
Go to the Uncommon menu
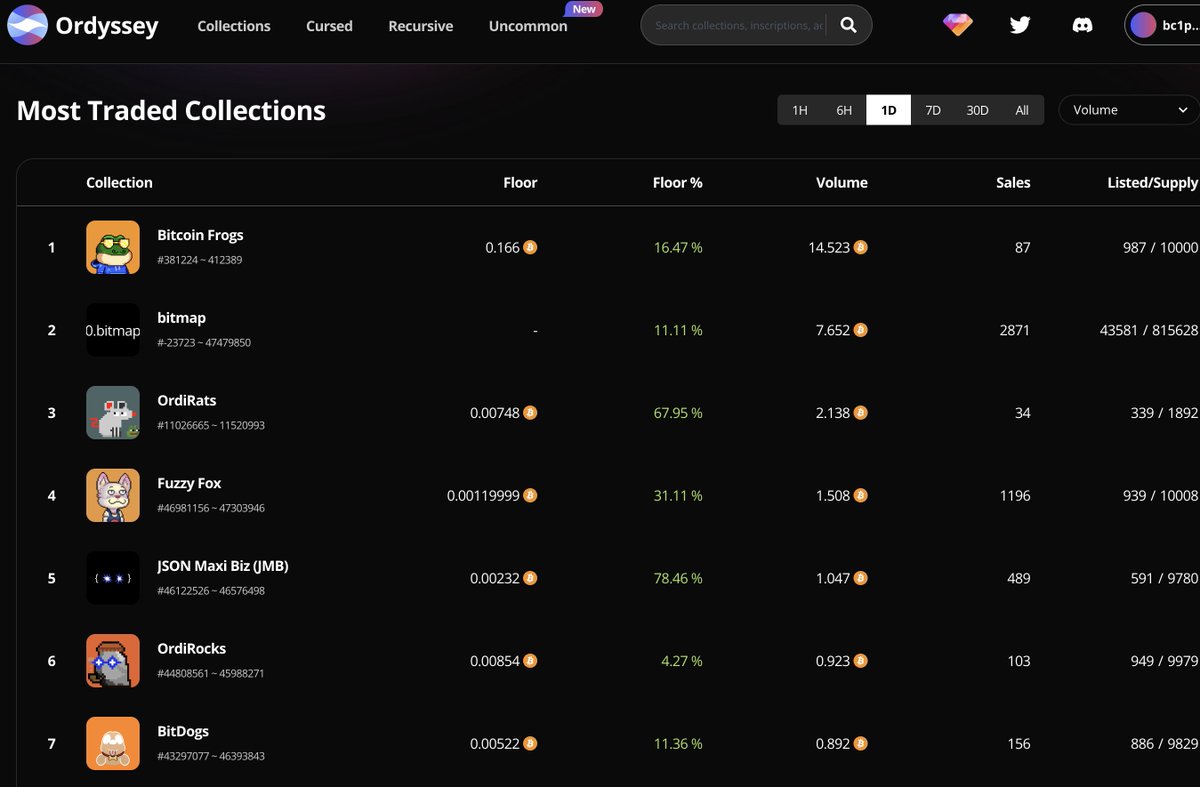(x=528, y=26)
